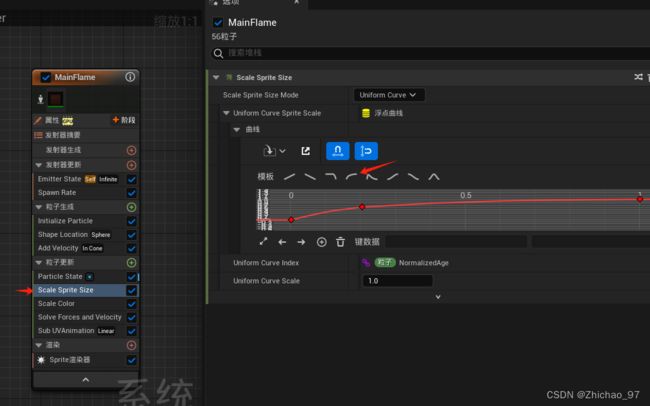Collapse Uniform Curve Sprite Scale group
The height and width of the screenshot is (406, 650).
226,113
